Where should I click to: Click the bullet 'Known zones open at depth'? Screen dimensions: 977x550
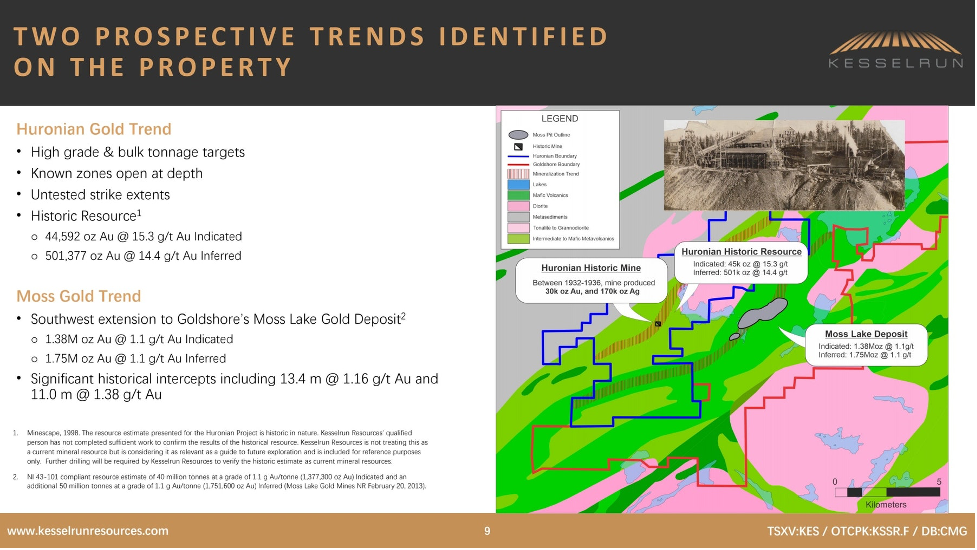point(117,173)
